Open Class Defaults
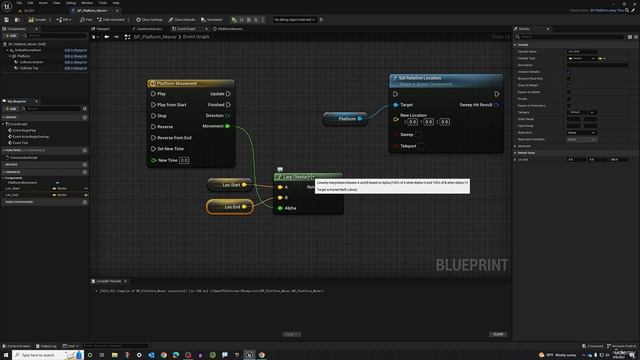The image size is (640, 360). pos(182,20)
